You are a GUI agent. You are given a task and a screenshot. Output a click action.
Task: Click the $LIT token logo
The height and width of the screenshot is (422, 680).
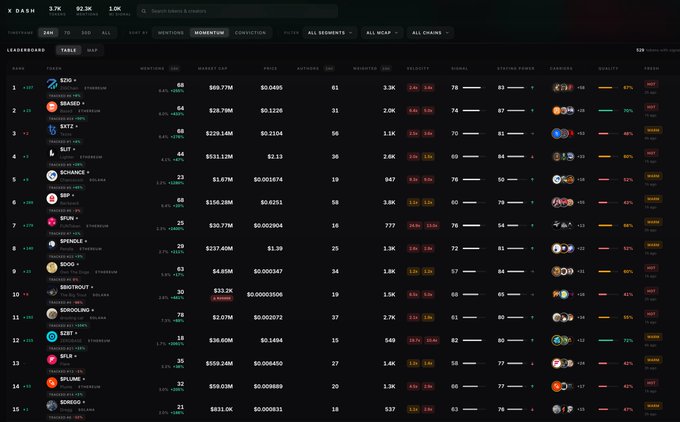(52, 153)
